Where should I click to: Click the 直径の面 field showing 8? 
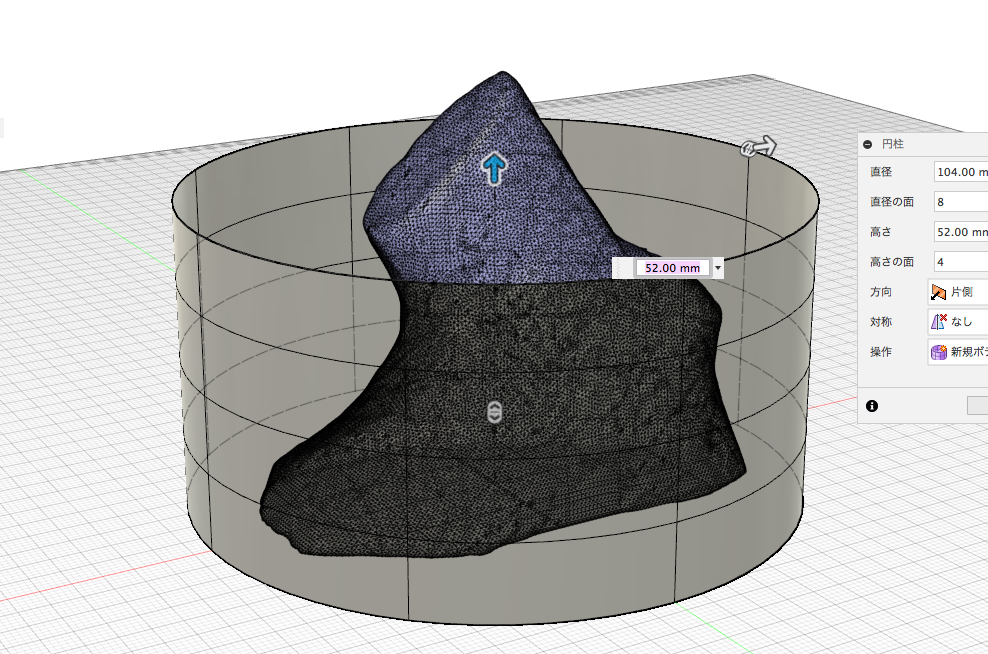click(961, 202)
